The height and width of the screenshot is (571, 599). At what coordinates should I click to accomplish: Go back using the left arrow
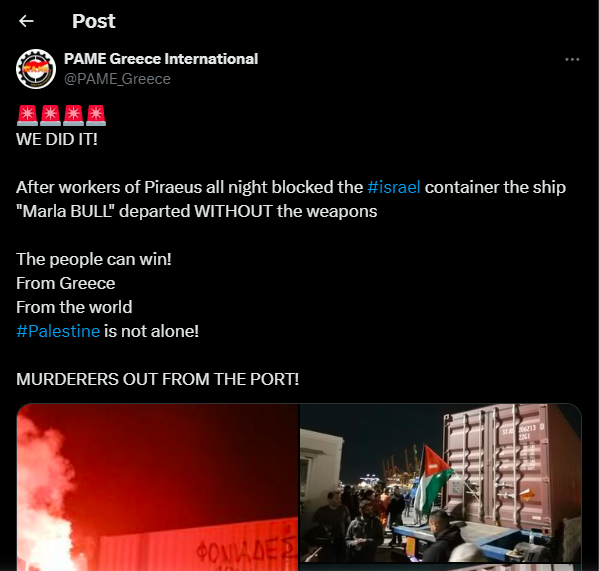pyautogui.click(x=26, y=21)
